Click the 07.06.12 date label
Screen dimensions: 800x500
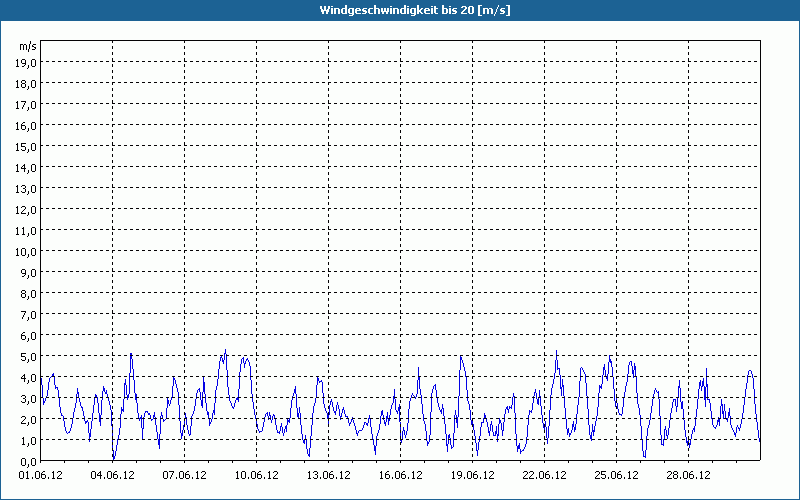click(x=185, y=475)
